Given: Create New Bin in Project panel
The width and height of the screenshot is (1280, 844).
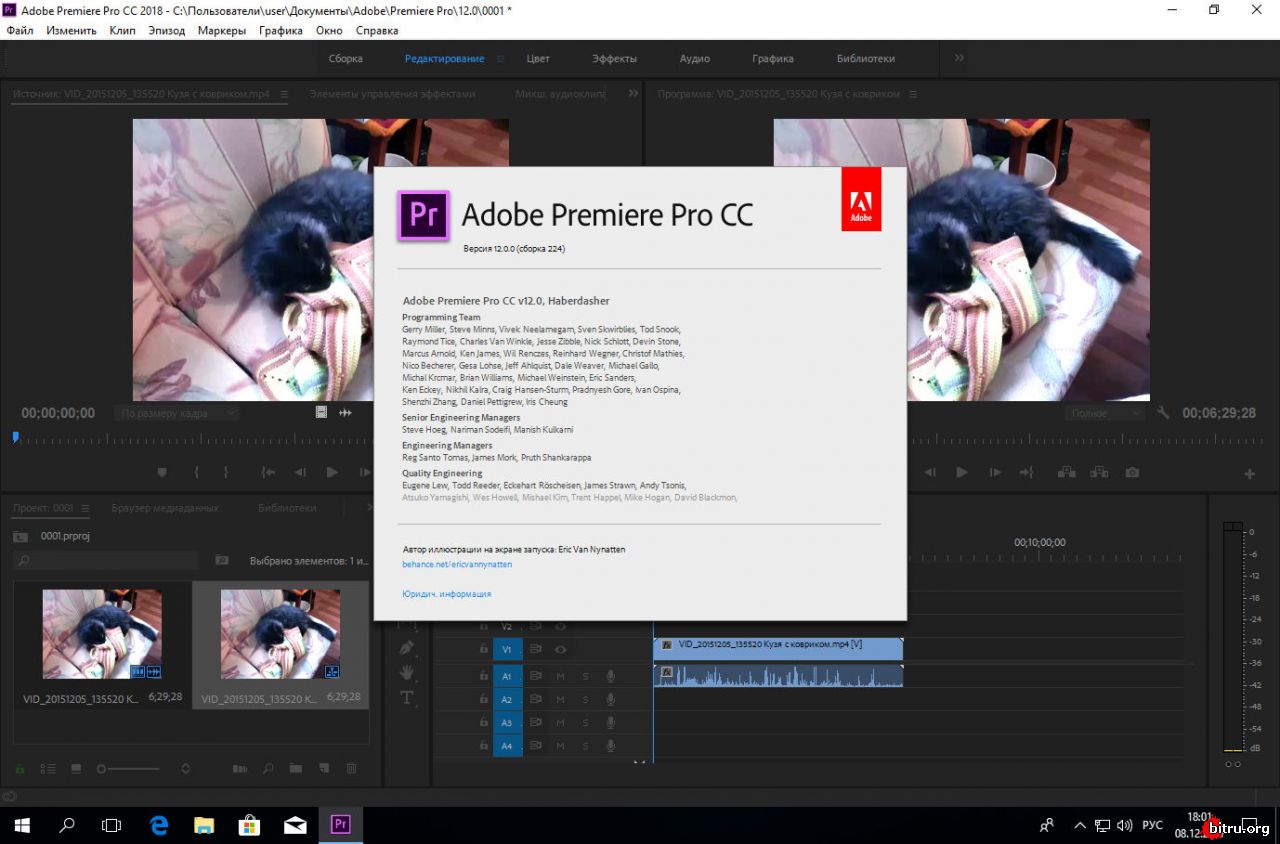Looking at the screenshot, I should tap(296, 769).
